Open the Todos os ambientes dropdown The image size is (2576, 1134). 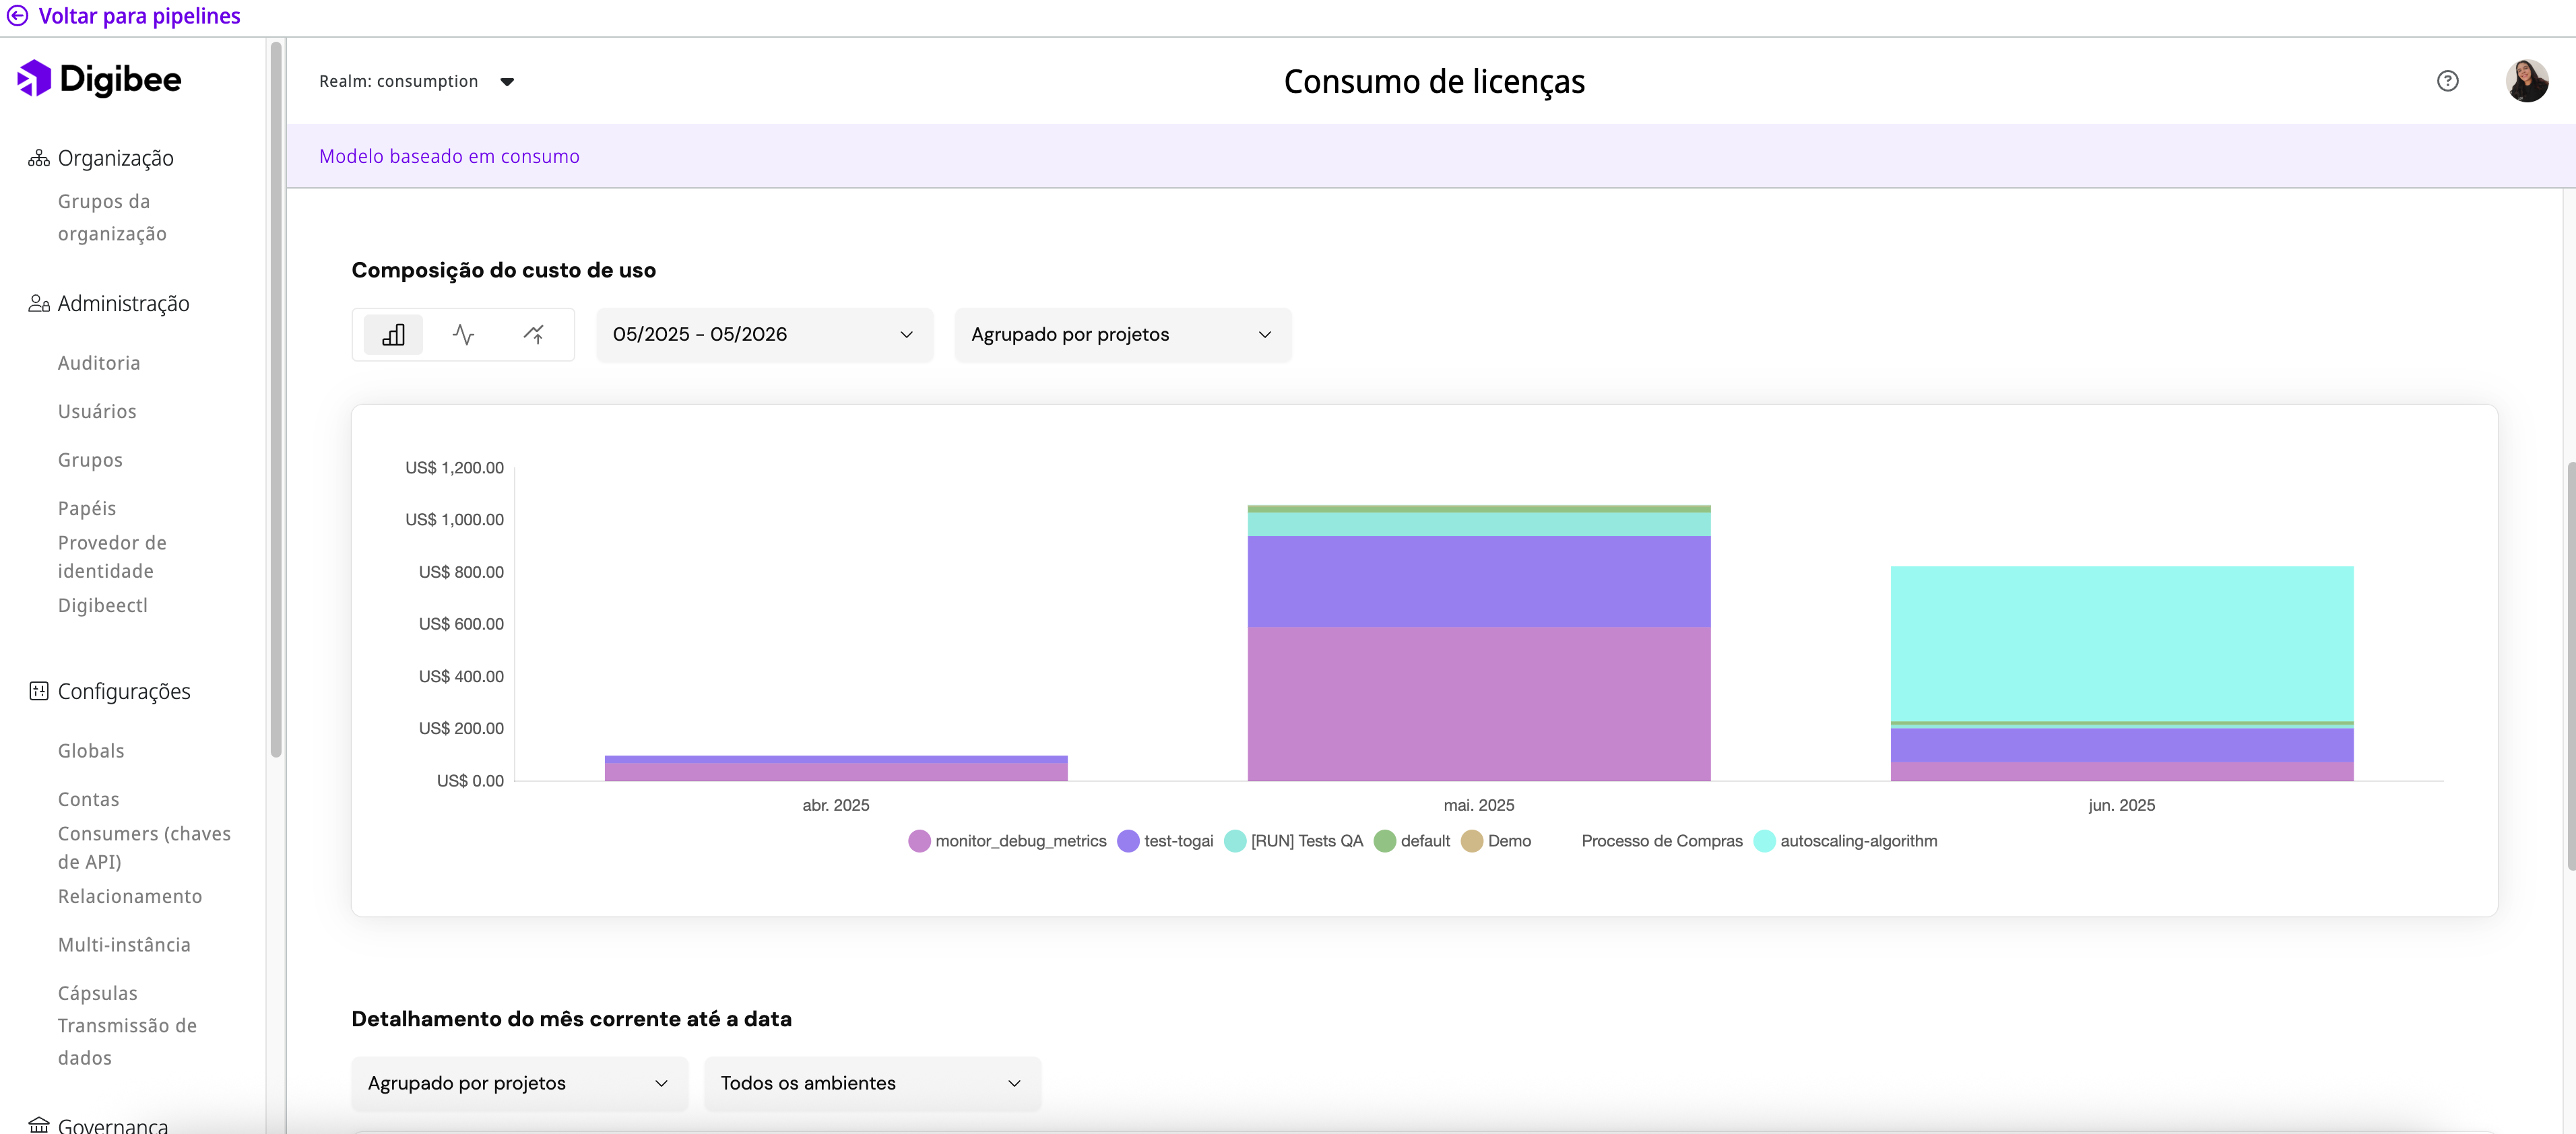click(x=872, y=1083)
